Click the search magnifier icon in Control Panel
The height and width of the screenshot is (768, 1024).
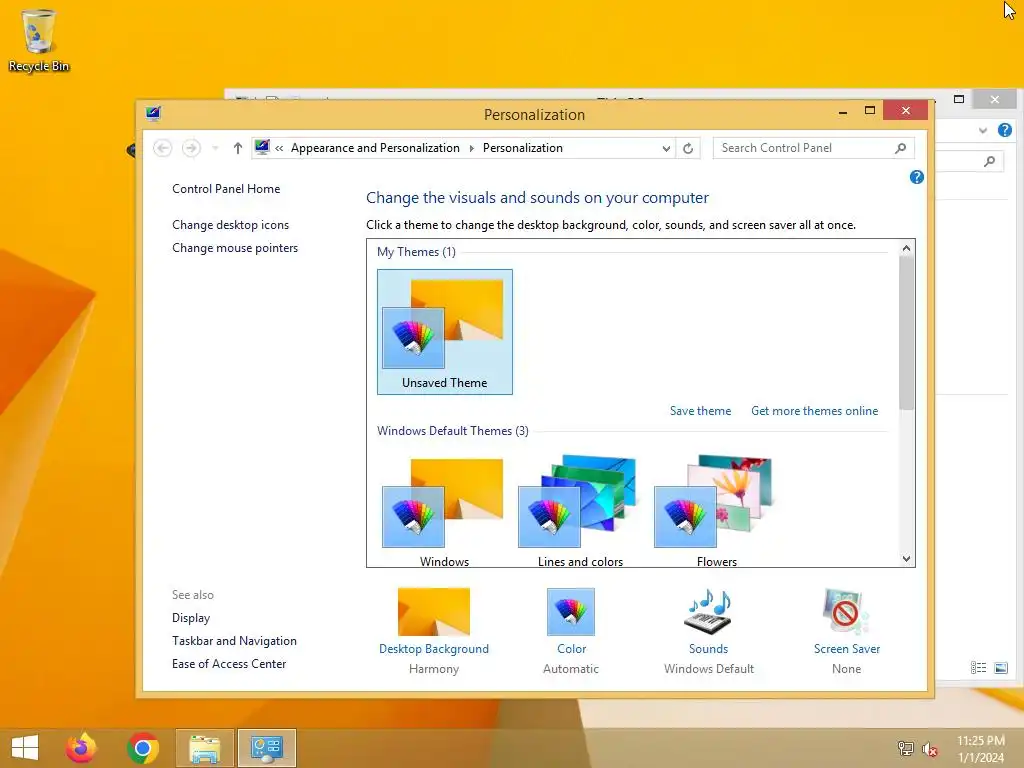901,148
